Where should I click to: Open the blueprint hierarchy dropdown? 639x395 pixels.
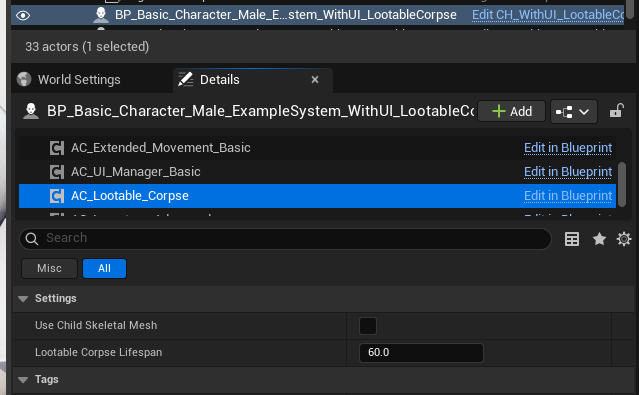[573, 112]
